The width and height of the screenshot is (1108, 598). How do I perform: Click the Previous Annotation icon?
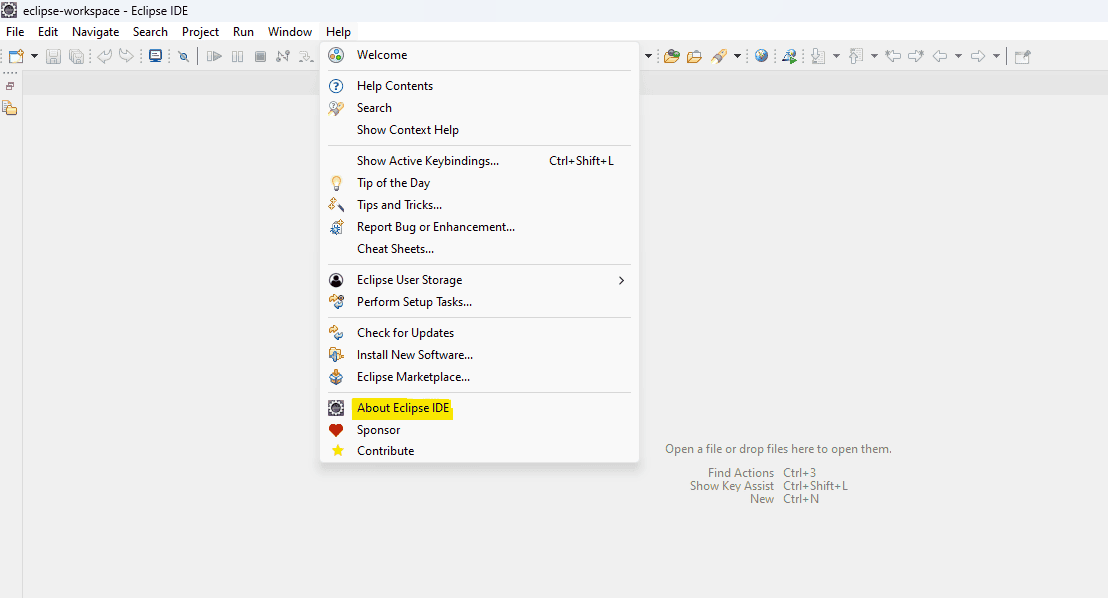(856, 57)
